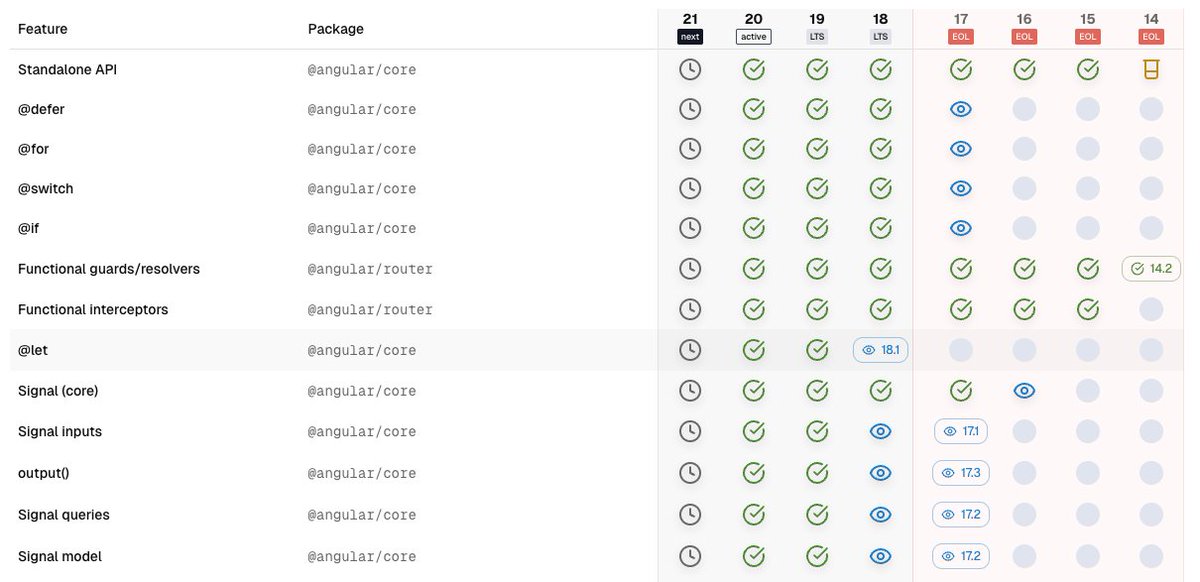Click the 14.2 badge for Functional guards/resolvers
The image size is (1200, 582).
click(x=1150, y=268)
